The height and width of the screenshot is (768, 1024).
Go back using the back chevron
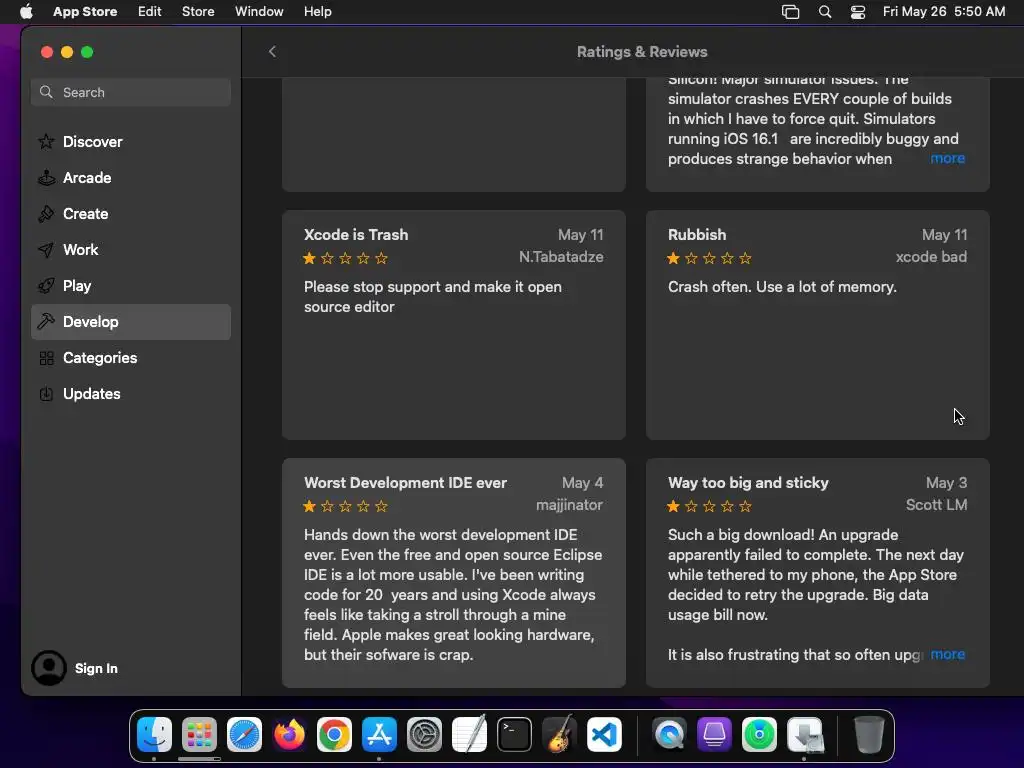coord(272,52)
